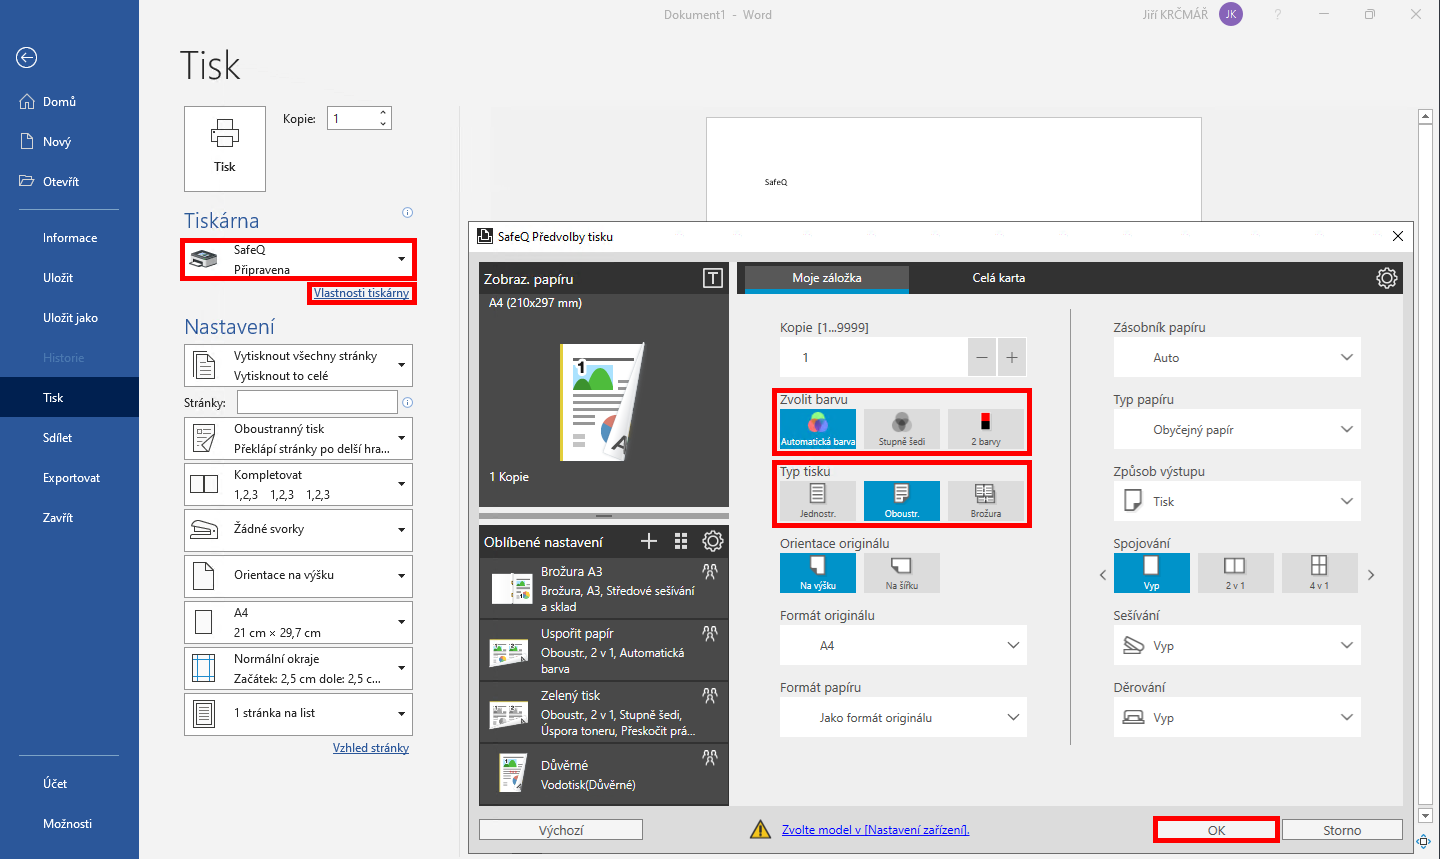
Task: Click the Word help question mark icon
Action: (1278, 14)
